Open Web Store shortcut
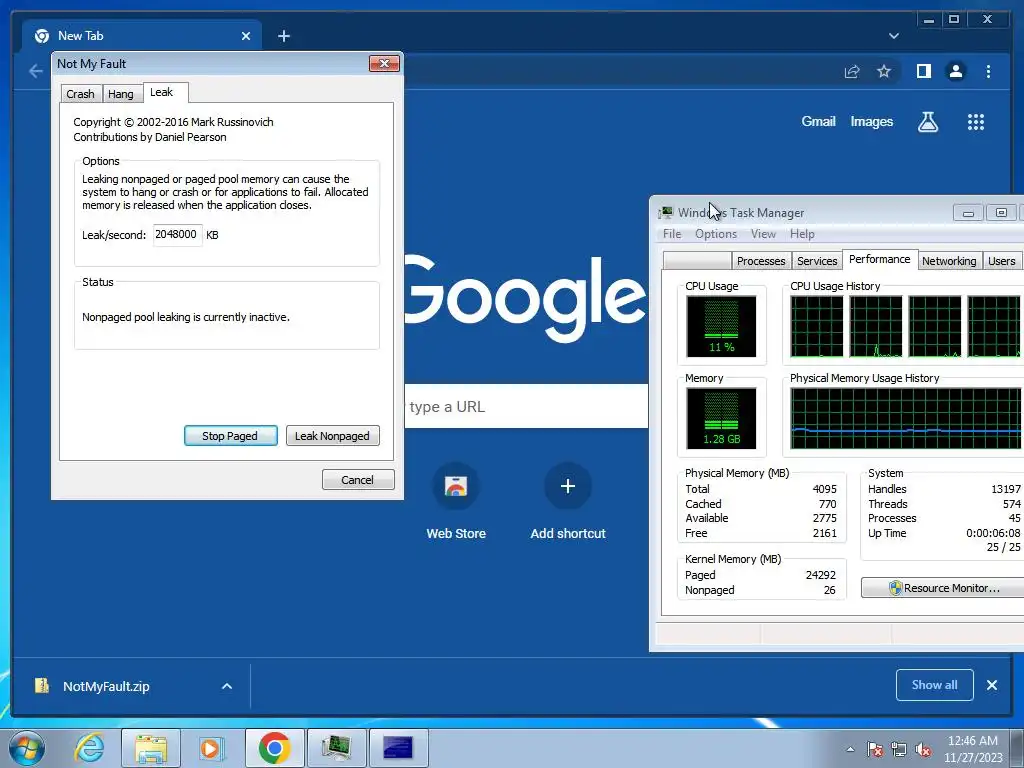1024x768 pixels. tap(456, 502)
